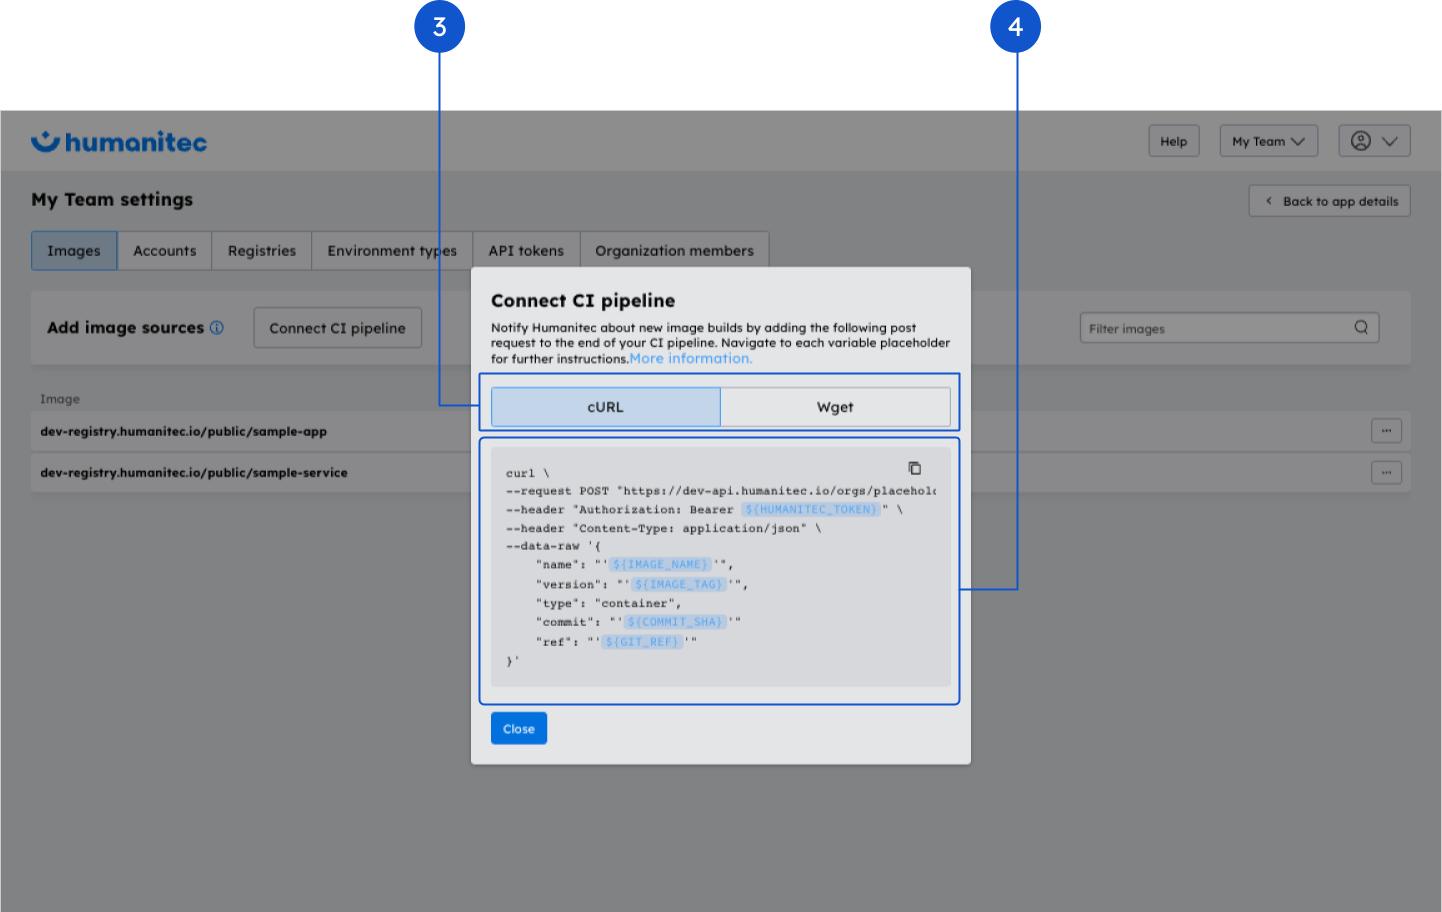Image resolution: width=1442 pixels, height=912 pixels.
Task: Open the API tokens tab
Action: coord(526,251)
